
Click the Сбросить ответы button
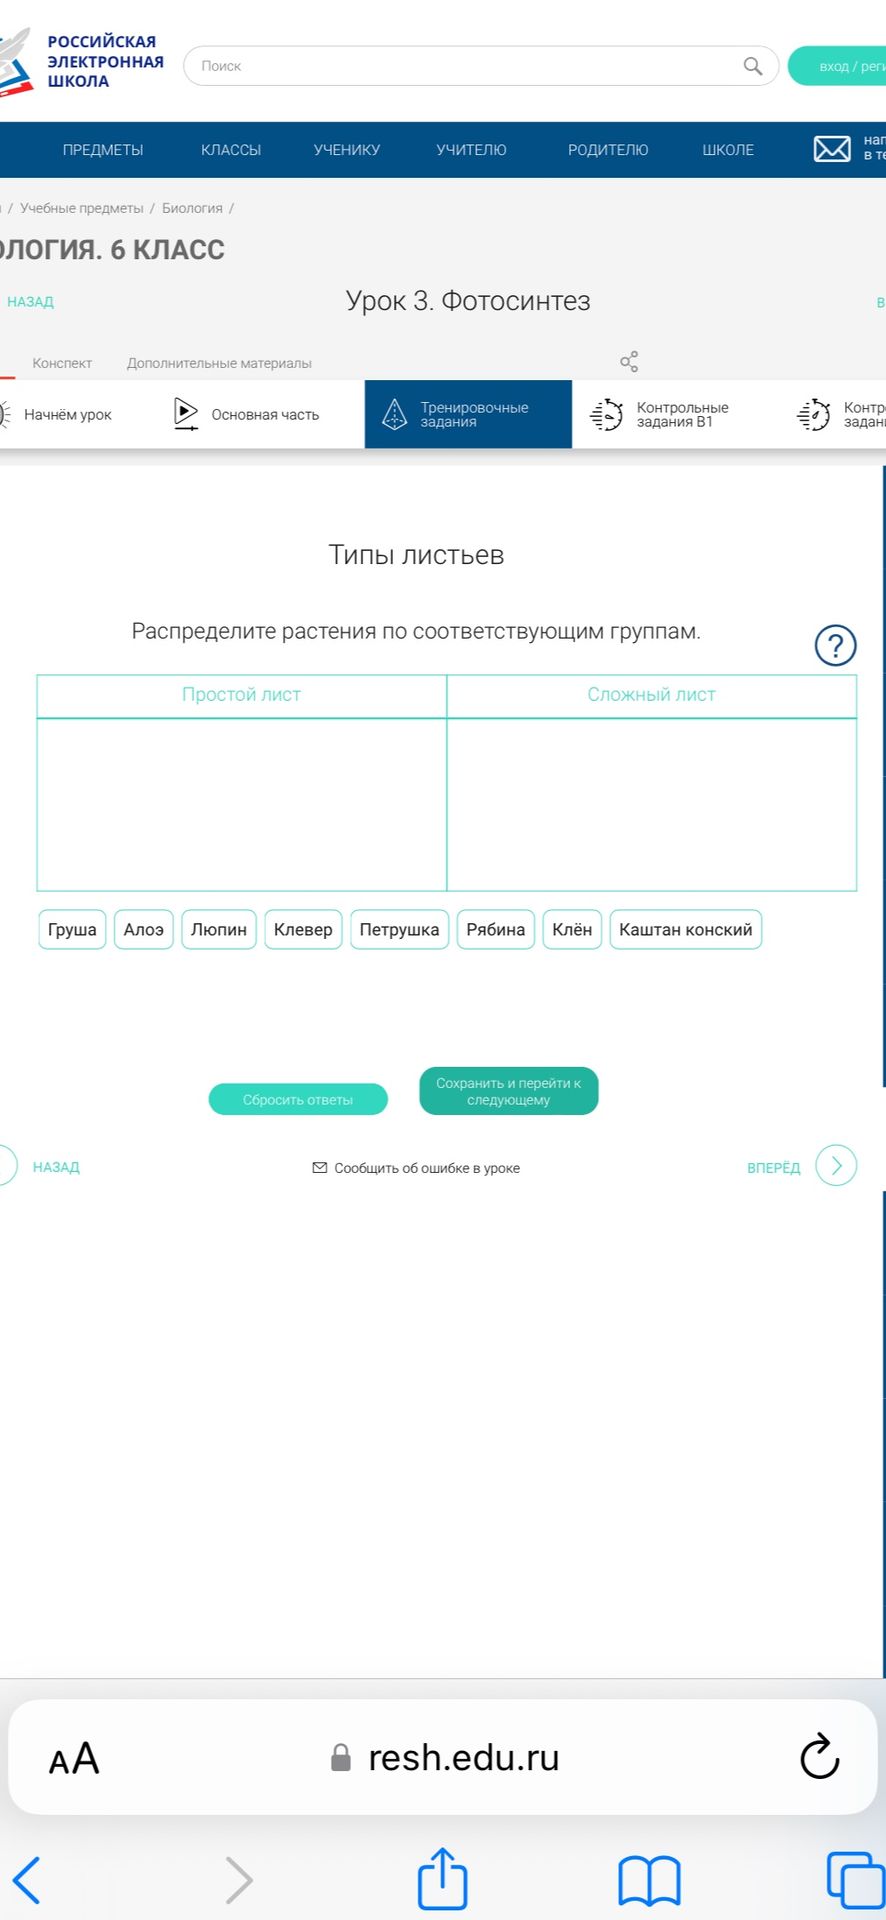pos(298,1099)
